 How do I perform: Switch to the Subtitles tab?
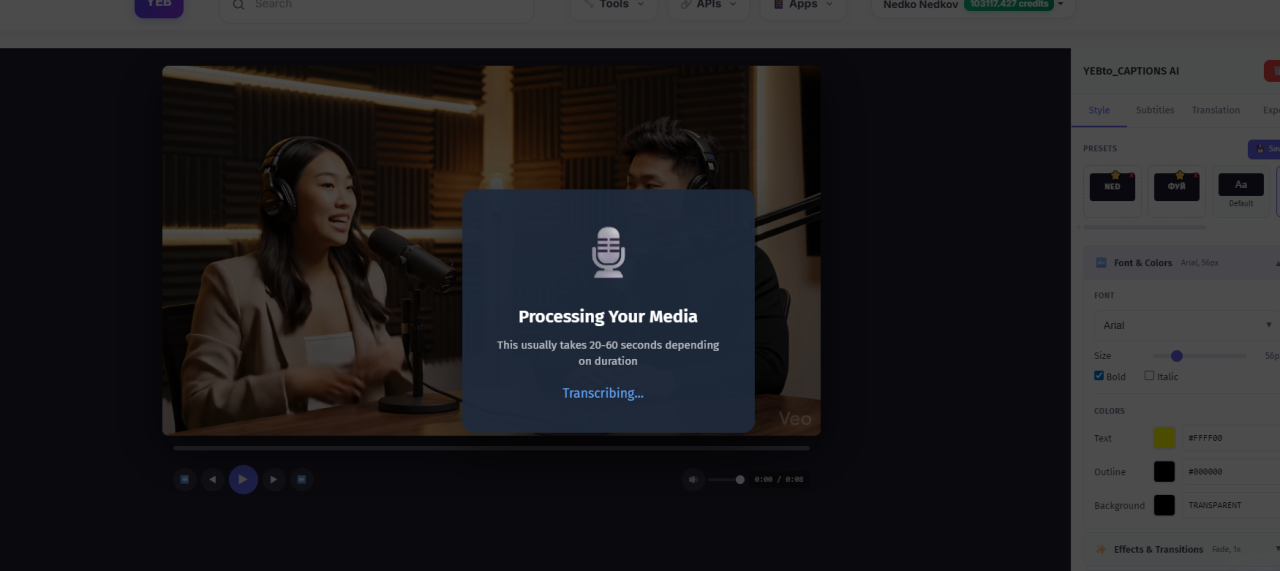pyautogui.click(x=1155, y=110)
